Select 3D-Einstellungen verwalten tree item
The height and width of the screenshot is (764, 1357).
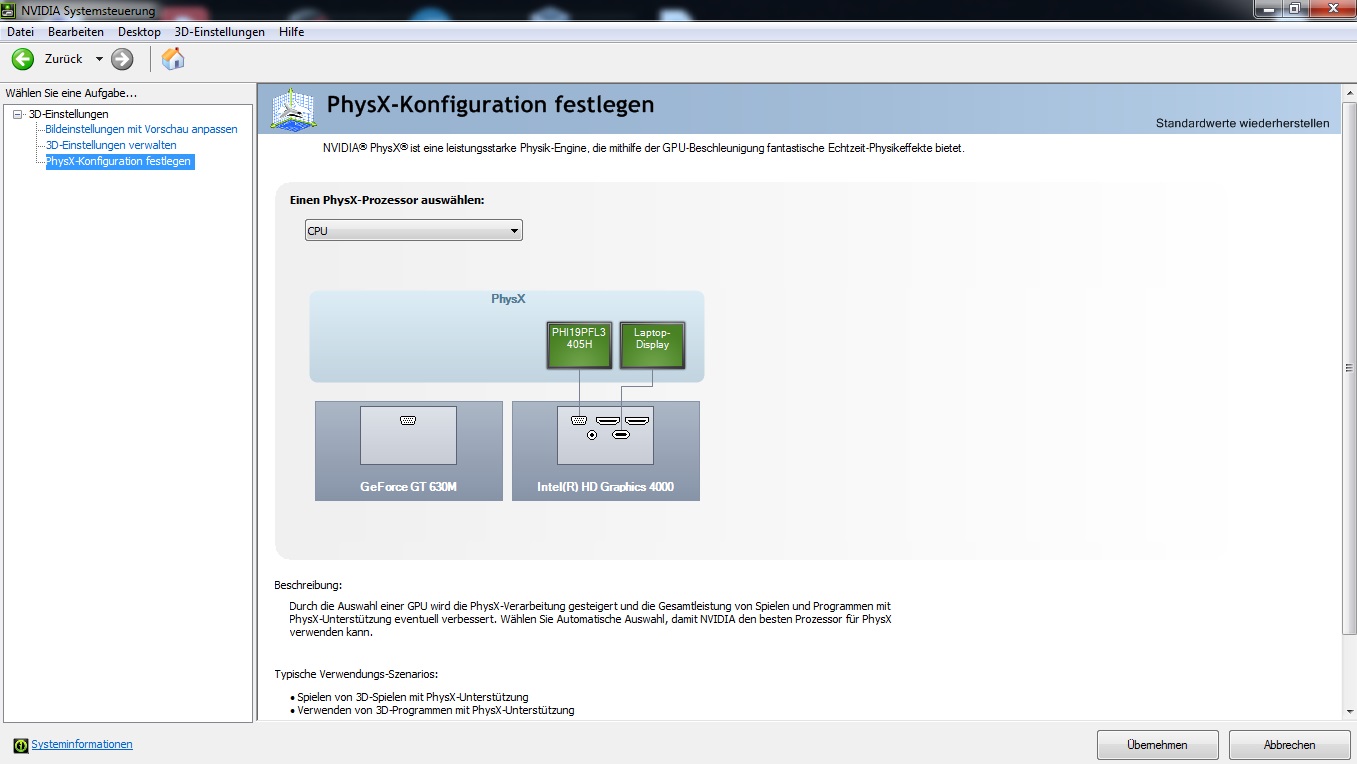tap(111, 145)
